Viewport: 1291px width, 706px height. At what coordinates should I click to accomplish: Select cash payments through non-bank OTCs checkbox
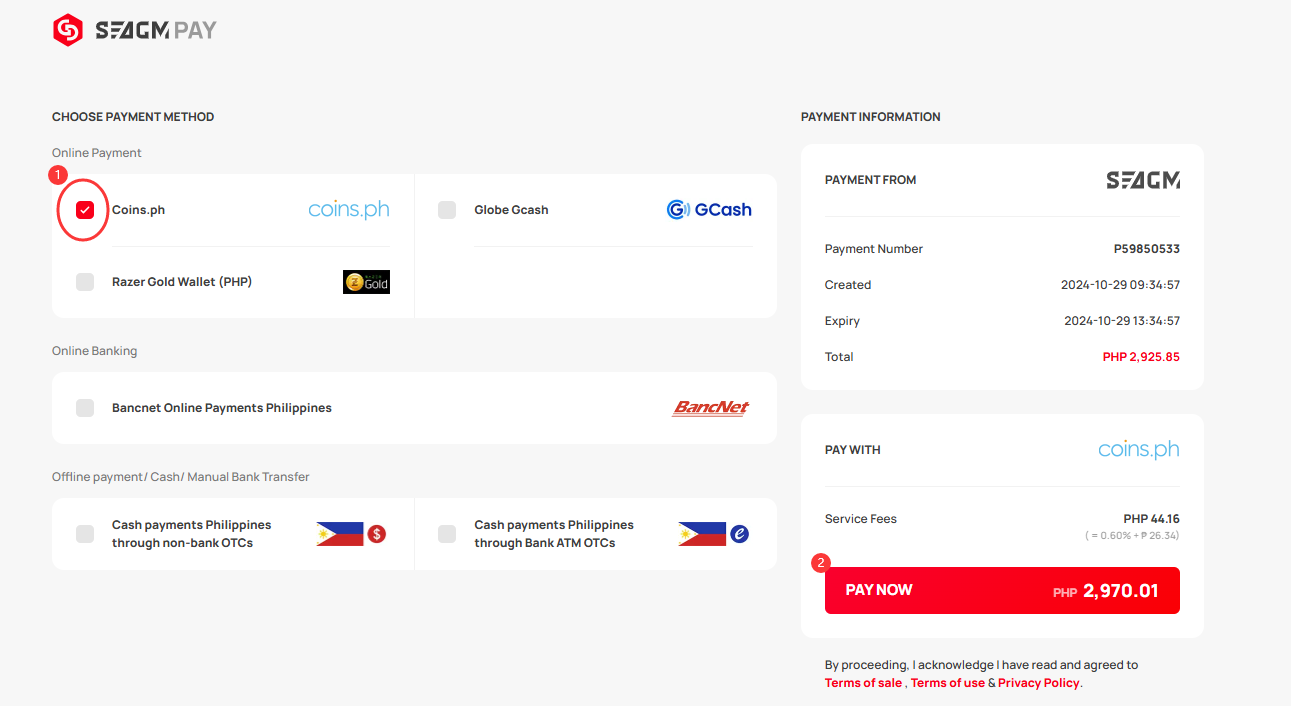tap(85, 534)
